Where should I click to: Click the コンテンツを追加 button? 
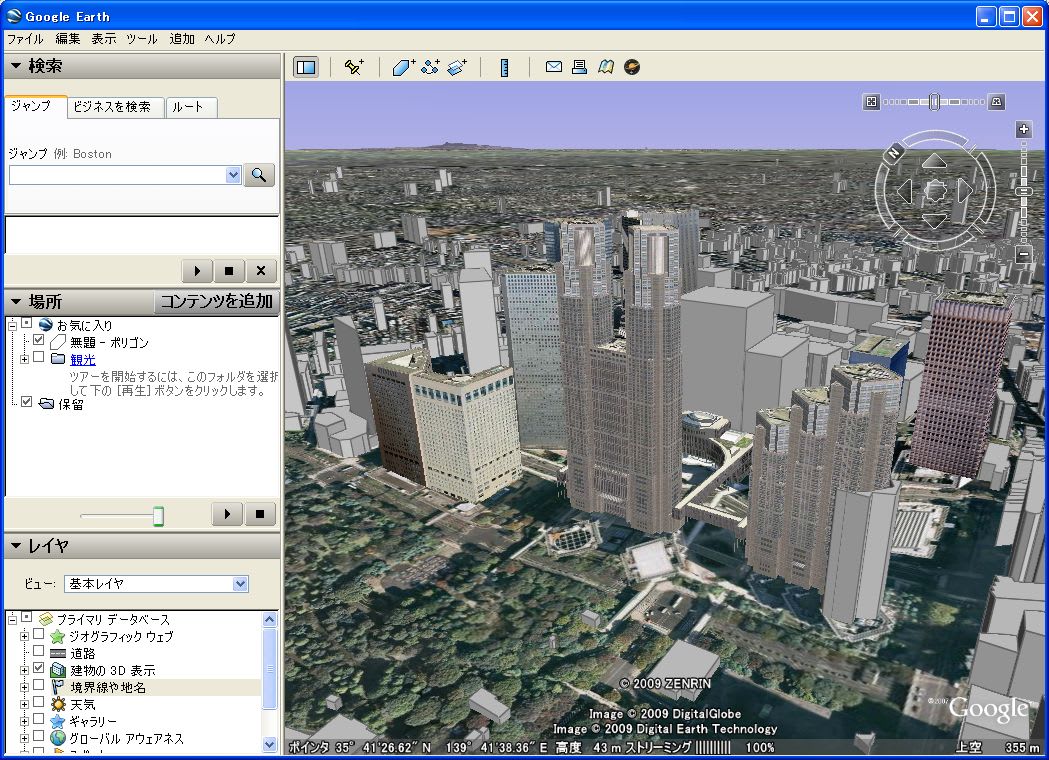point(217,302)
